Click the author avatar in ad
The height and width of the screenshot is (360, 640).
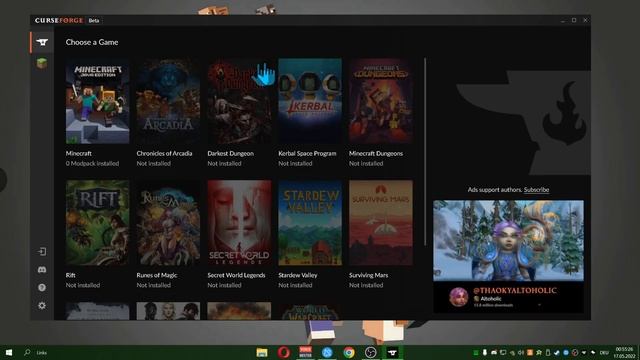click(459, 297)
